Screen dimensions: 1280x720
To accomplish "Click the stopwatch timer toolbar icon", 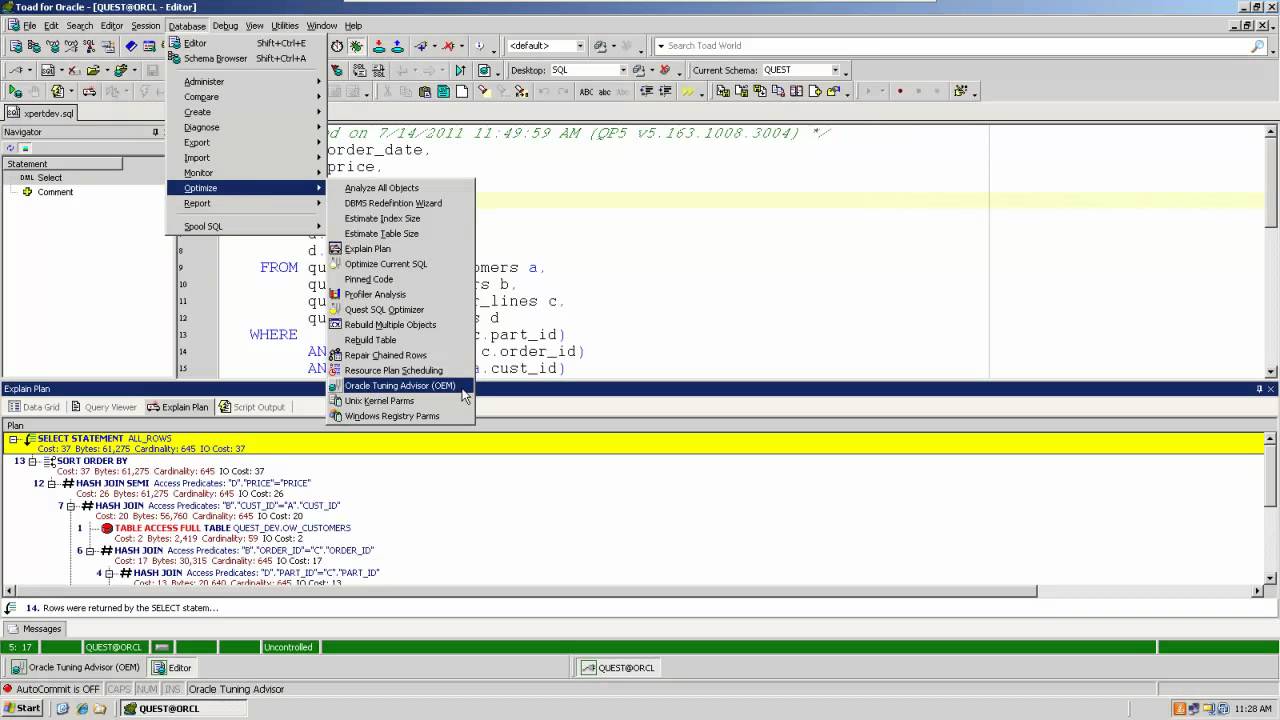I will (337, 46).
